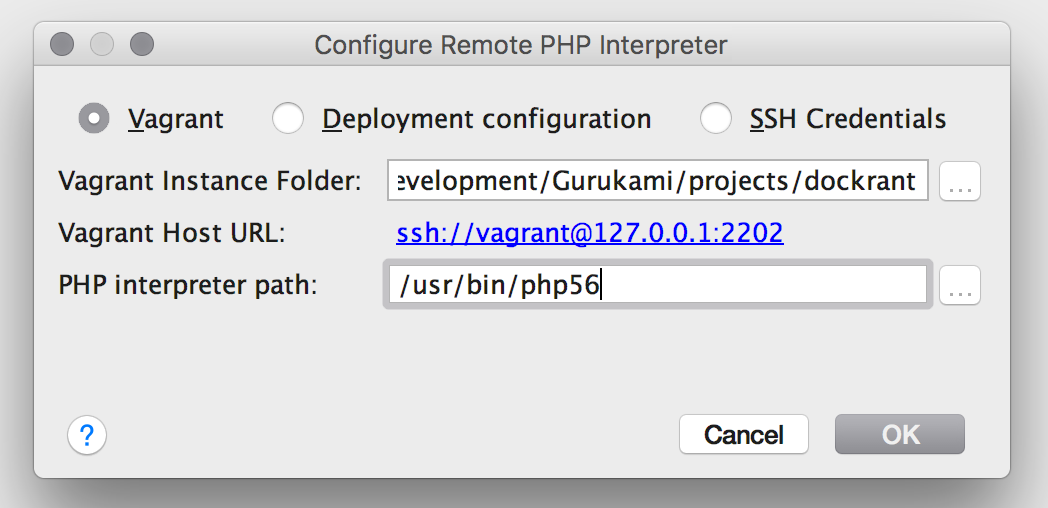The image size is (1048, 508).
Task: Browse for the Vagrant Instance Folder
Action: tap(960, 182)
